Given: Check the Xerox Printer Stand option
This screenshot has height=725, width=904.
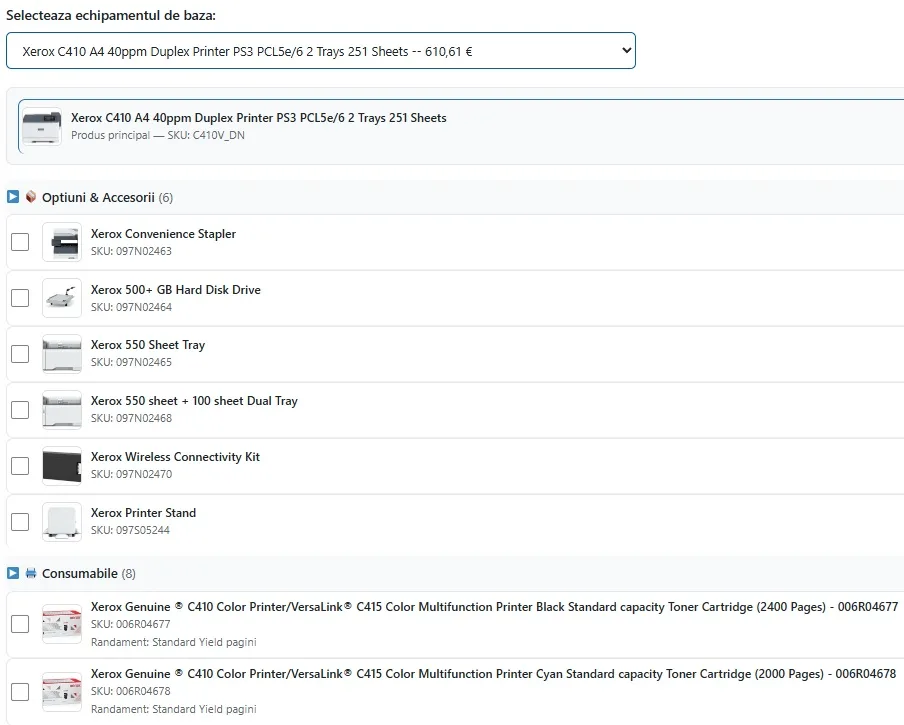Looking at the screenshot, I should (20, 522).
